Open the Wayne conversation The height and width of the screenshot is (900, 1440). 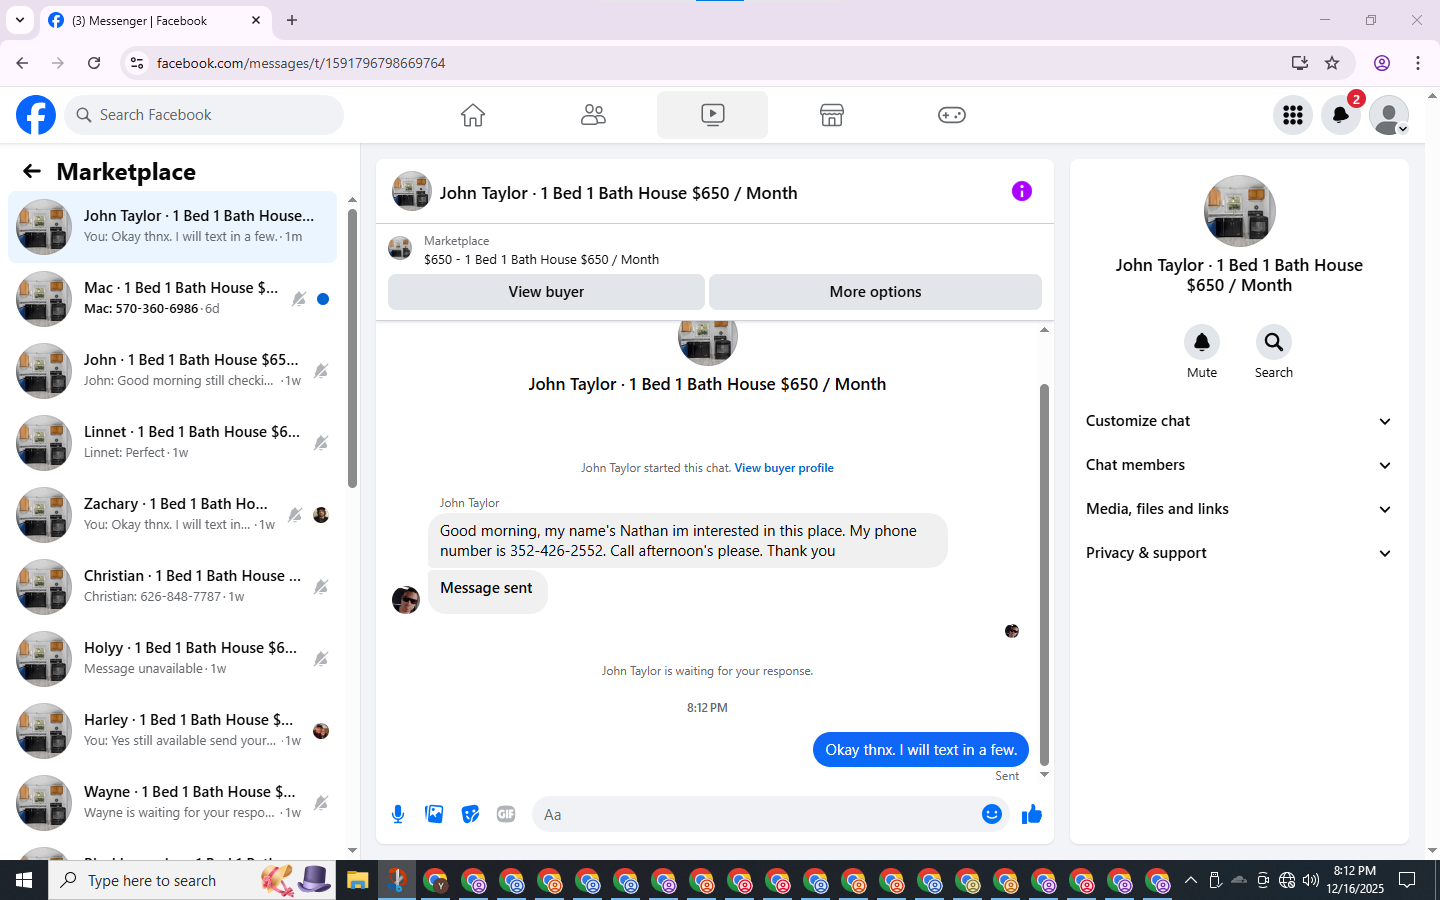(x=172, y=803)
